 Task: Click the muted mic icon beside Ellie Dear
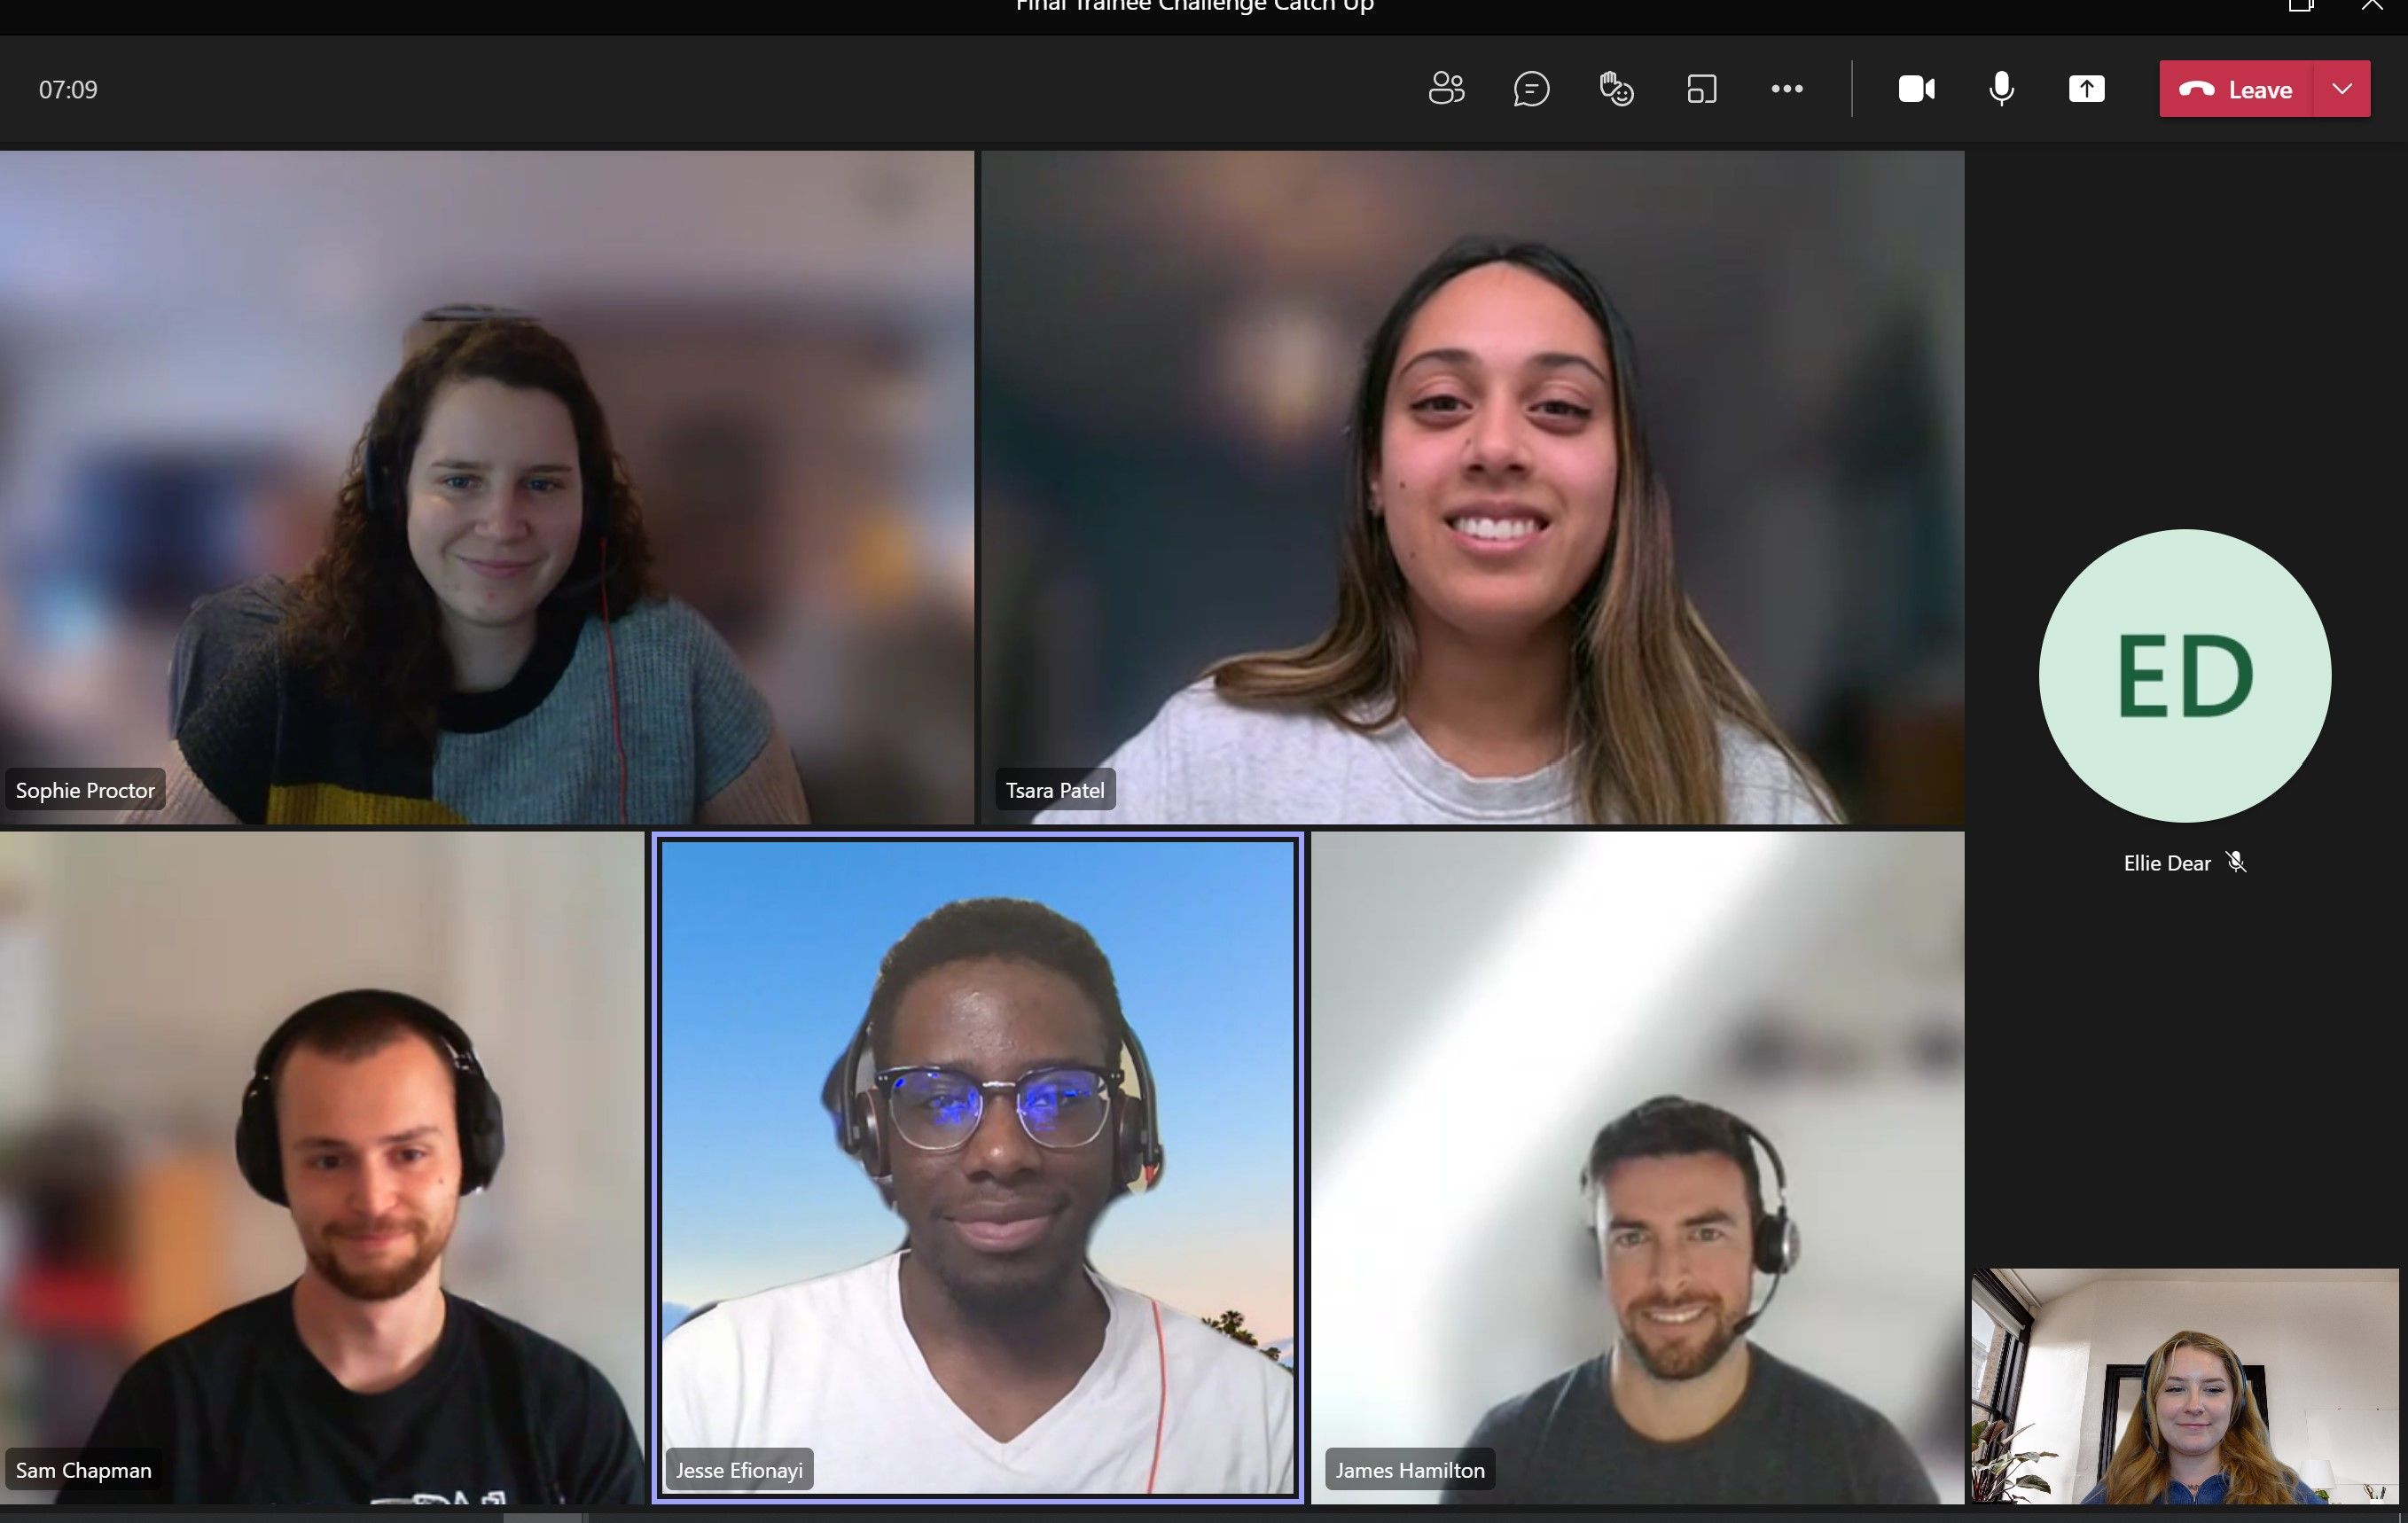(x=2237, y=862)
